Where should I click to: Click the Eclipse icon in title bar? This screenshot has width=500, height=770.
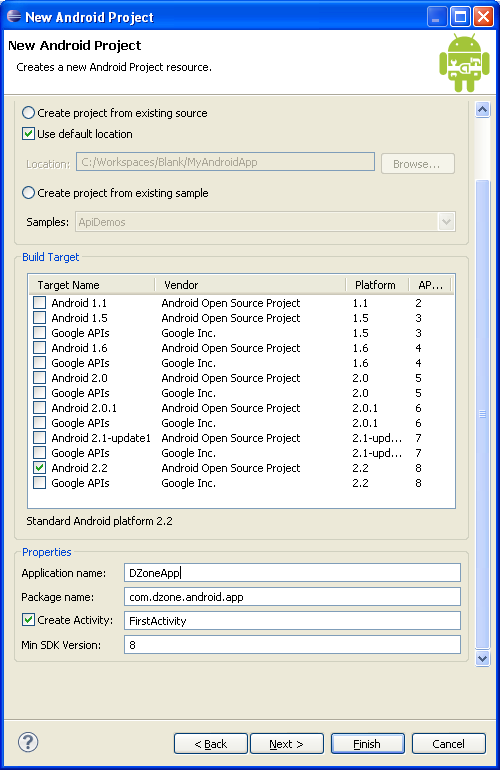[x=14, y=16]
